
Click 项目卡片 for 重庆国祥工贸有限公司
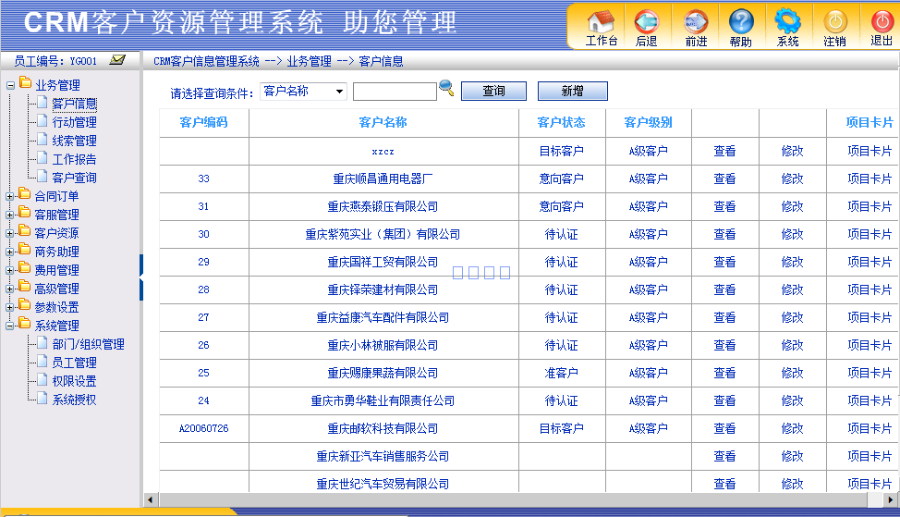pos(870,262)
